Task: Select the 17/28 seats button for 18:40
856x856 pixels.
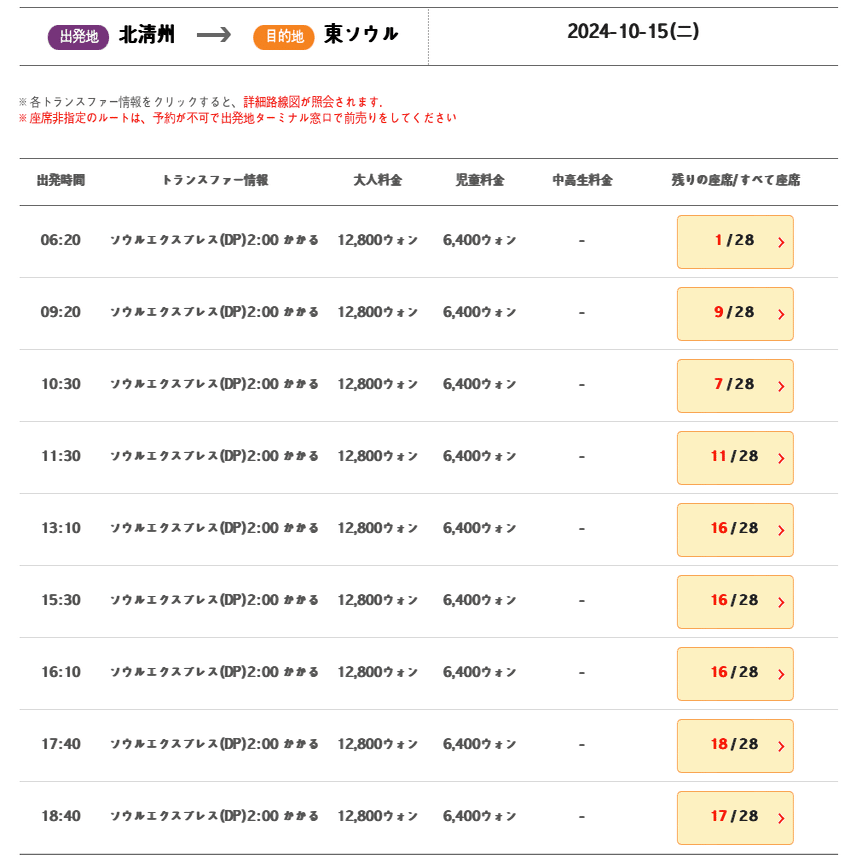Action: pos(734,817)
